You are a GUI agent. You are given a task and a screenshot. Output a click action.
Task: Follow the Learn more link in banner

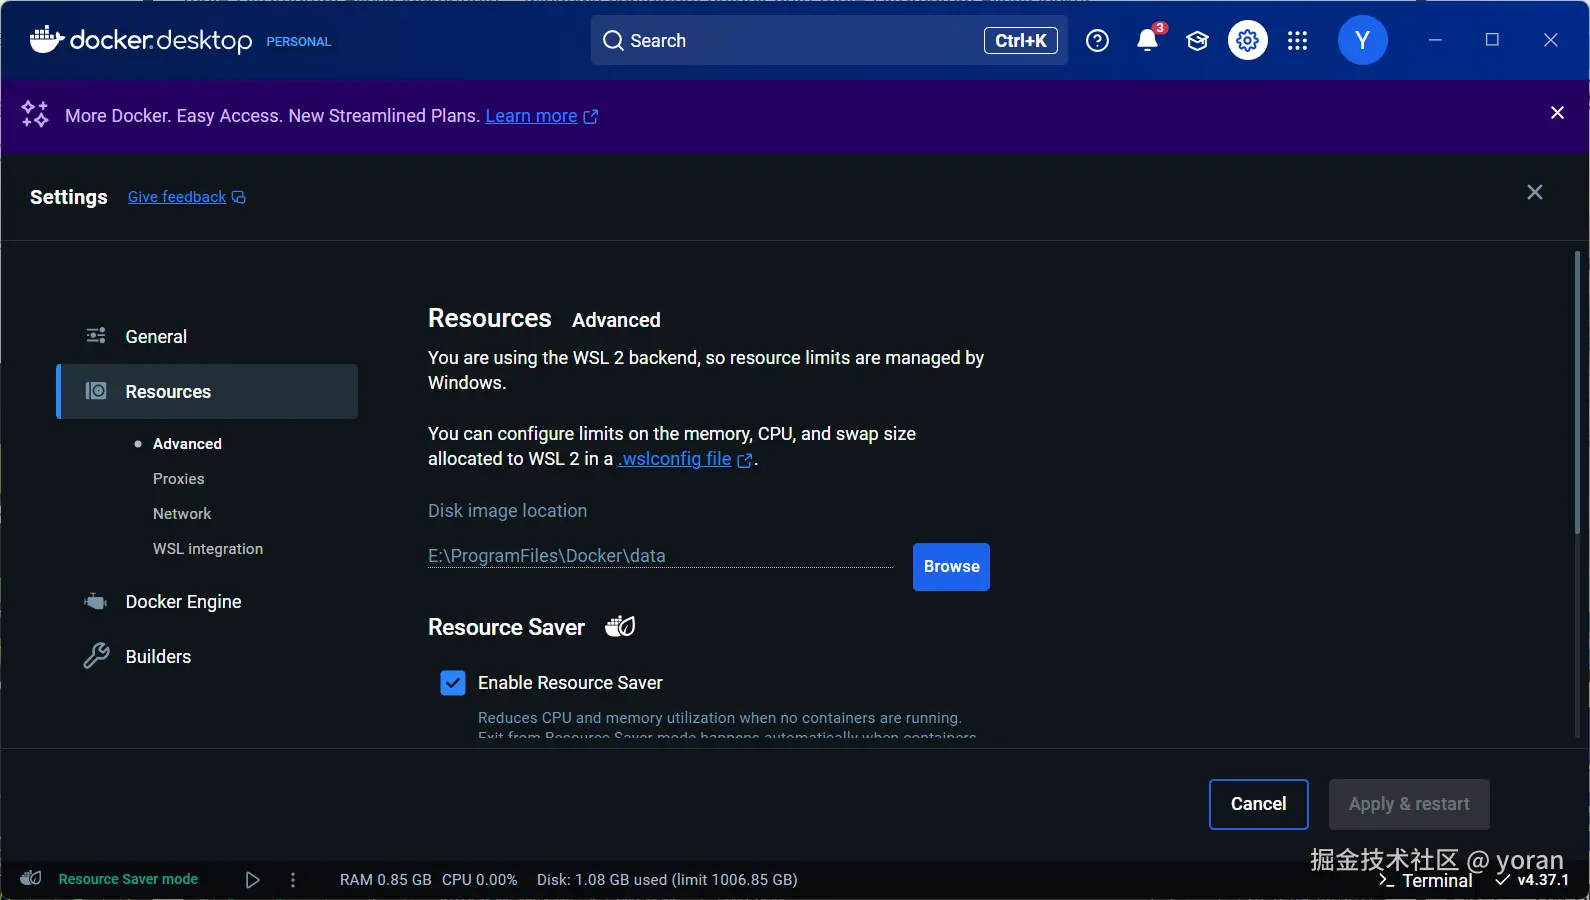542,116
